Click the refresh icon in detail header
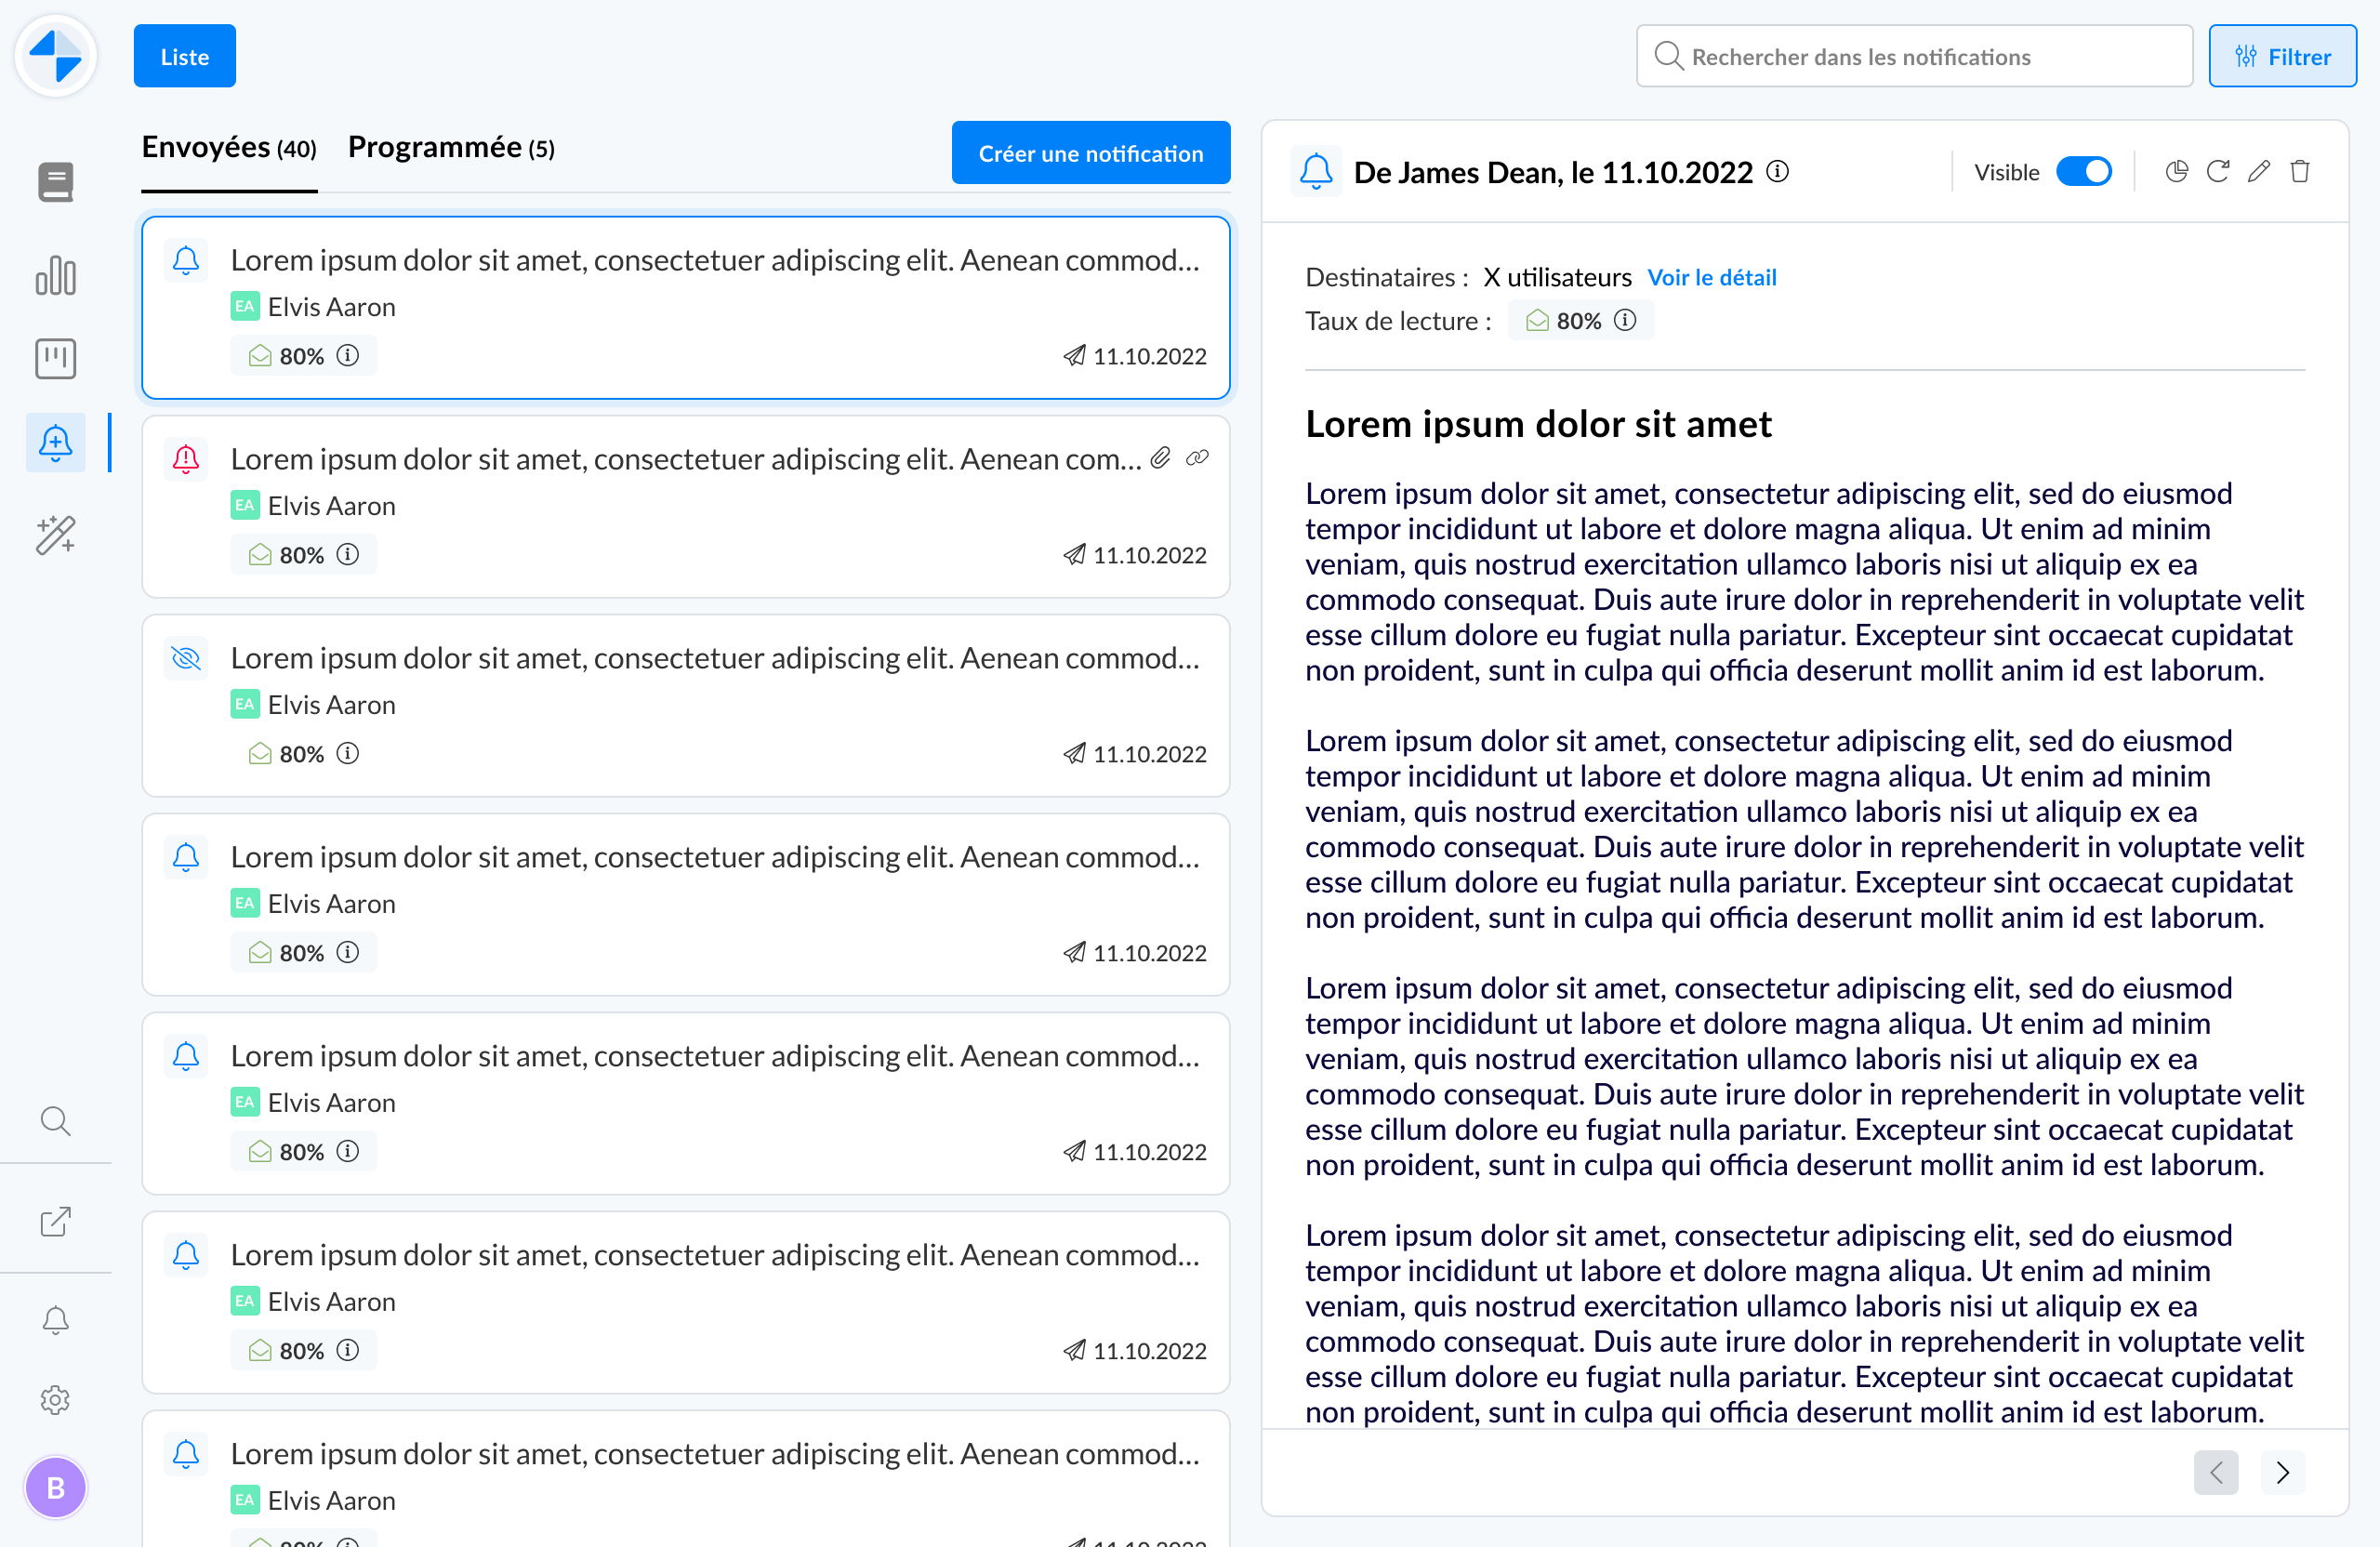2380x1547 pixels. pos(2218,171)
